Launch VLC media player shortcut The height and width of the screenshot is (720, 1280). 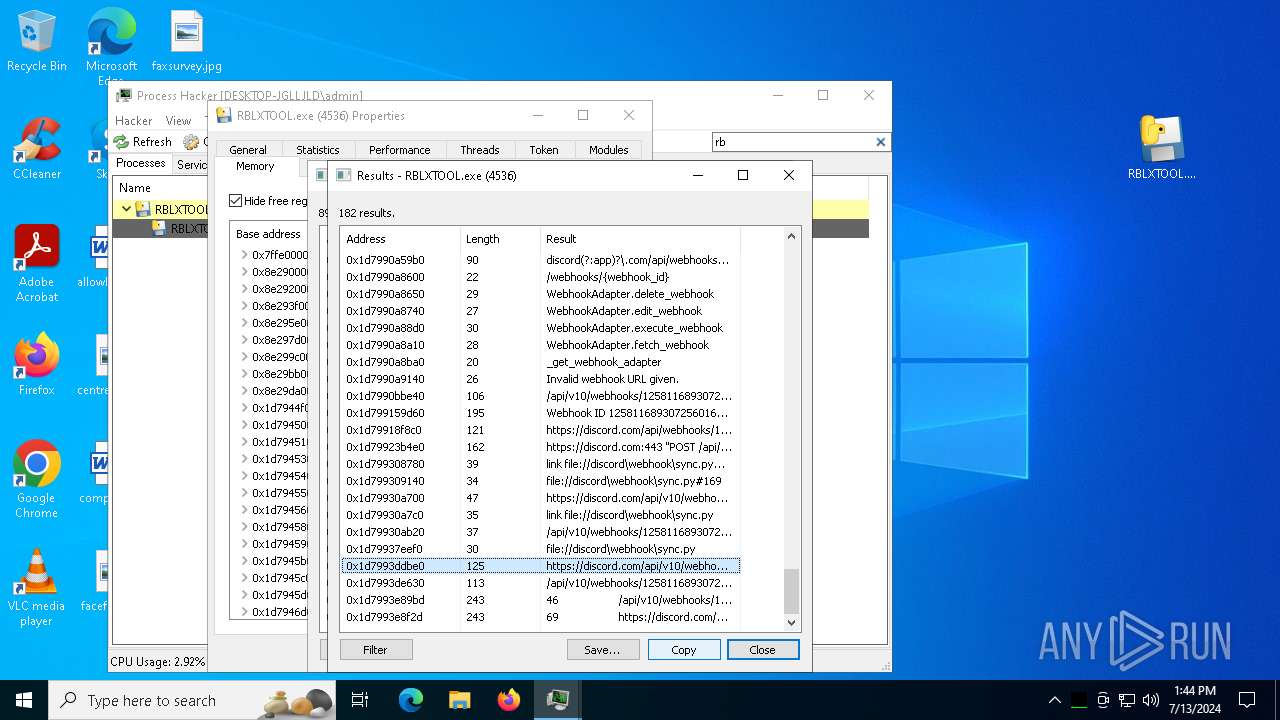[x=37, y=588]
